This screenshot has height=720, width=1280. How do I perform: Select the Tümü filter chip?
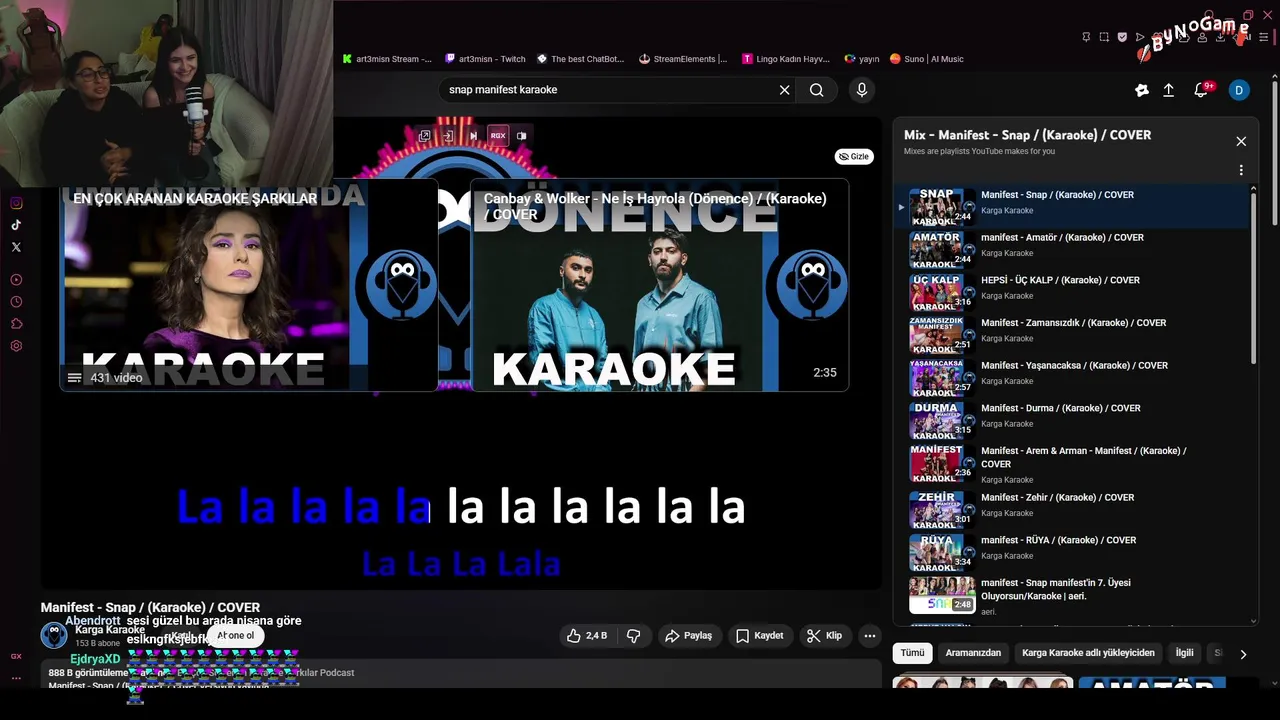[912, 653]
